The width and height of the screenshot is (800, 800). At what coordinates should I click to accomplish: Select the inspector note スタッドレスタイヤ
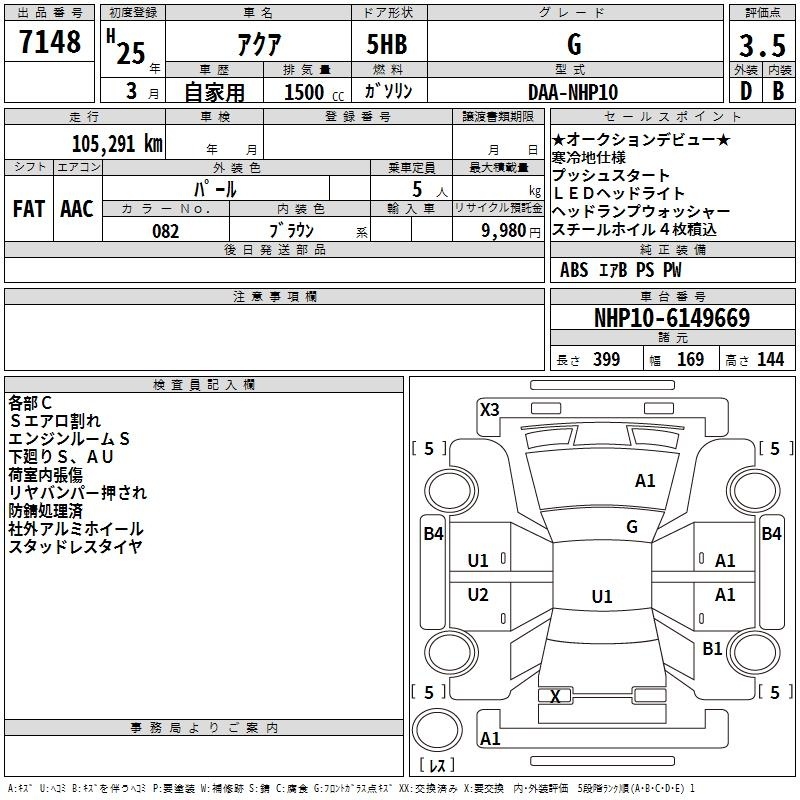(x=76, y=546)
